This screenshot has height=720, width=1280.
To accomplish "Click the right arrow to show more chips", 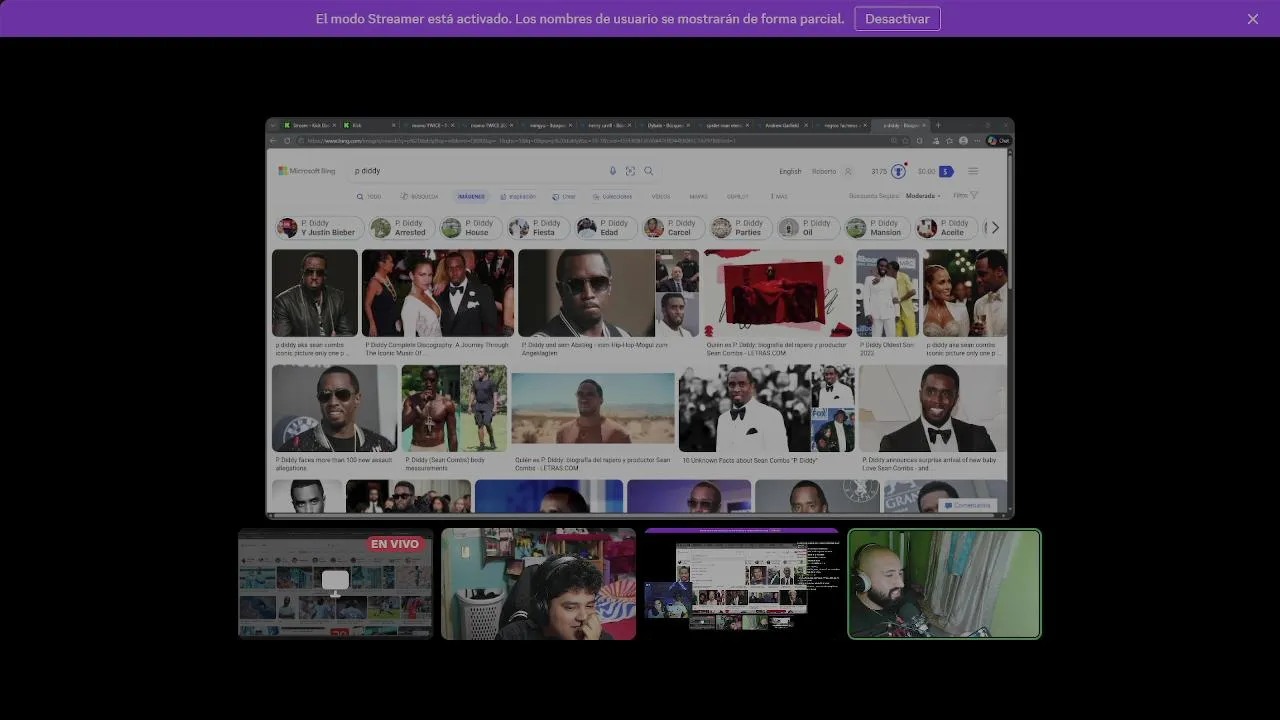I will (x=994, y=228).
